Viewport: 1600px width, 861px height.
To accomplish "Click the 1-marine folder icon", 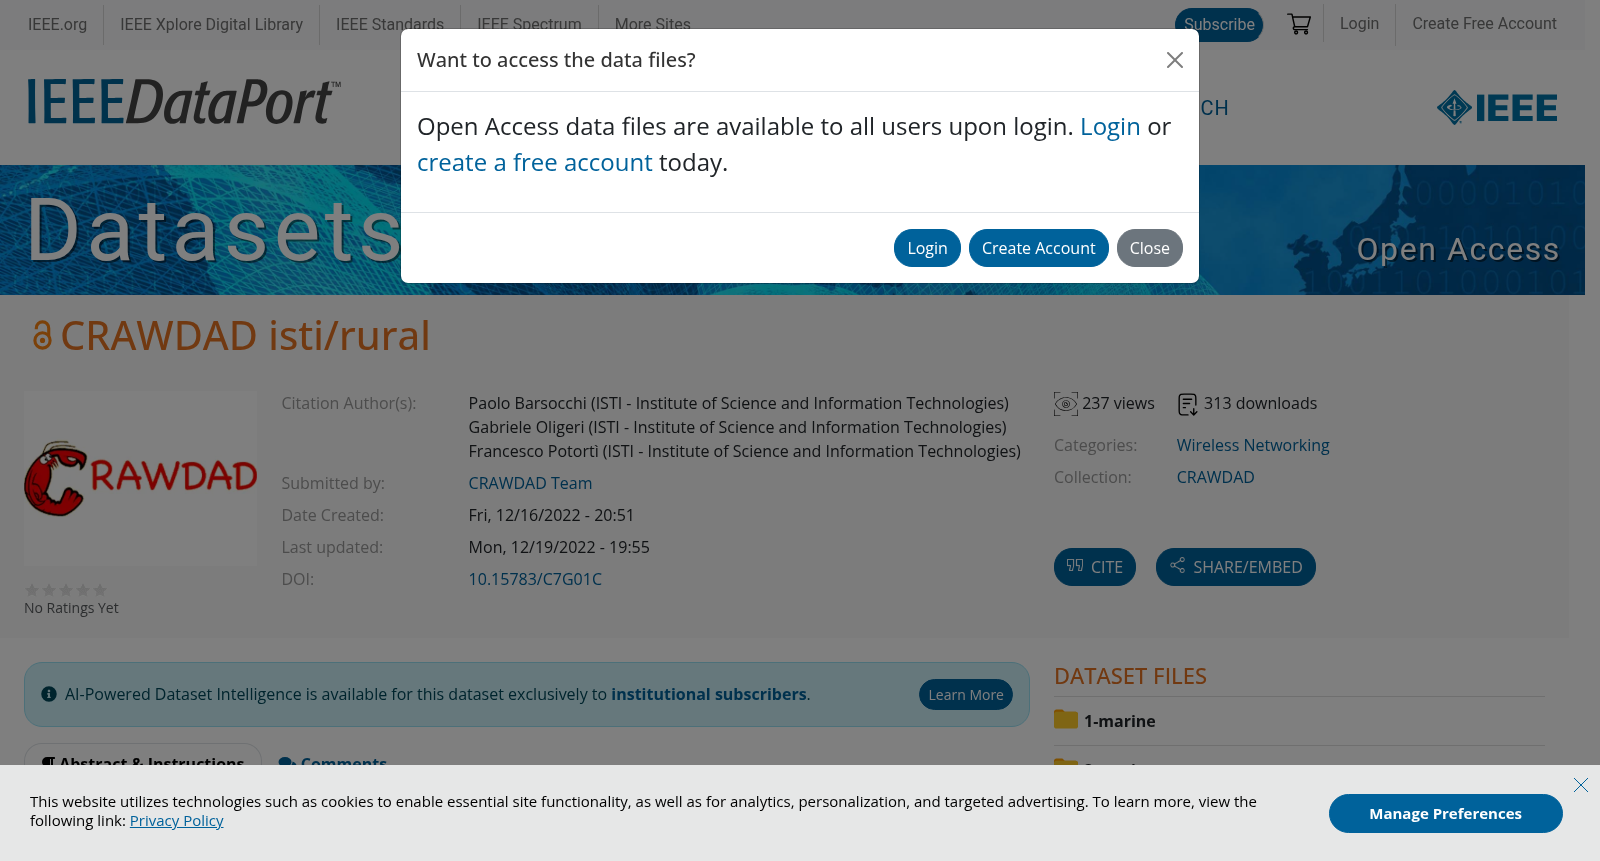I will pyautogui.click(x=1066, y=720).
